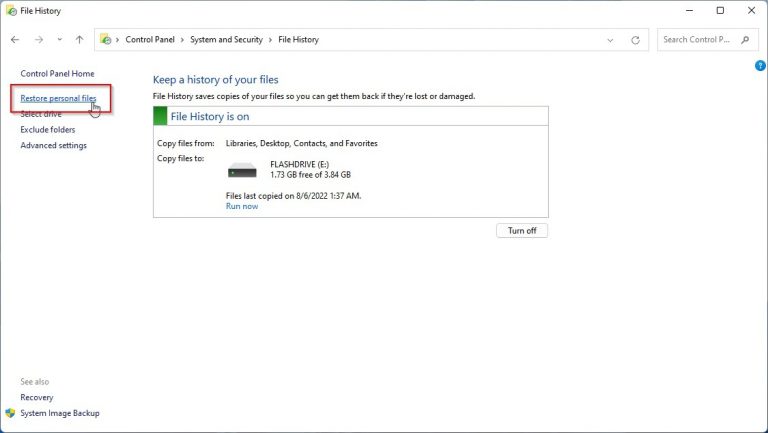Open Exclude folders link
Viewport: 768px width, 433px height.
coord(47,130)
